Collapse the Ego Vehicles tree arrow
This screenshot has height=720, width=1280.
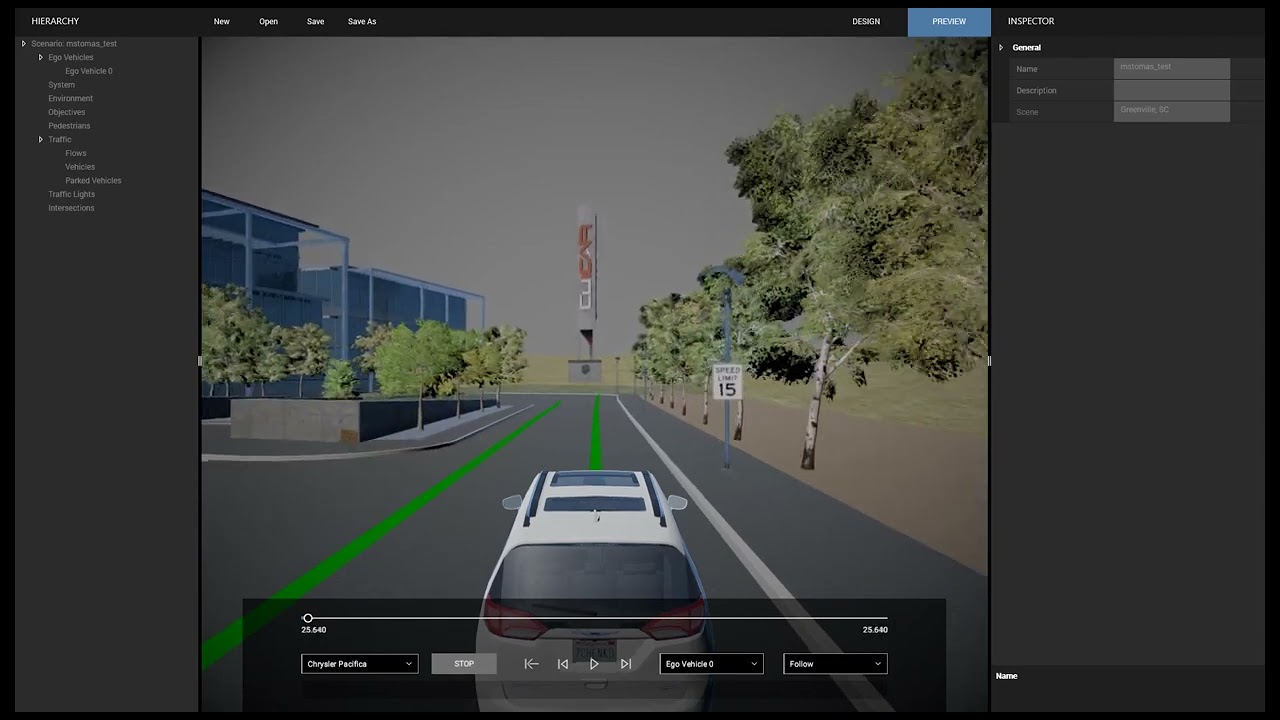coord(41,57)
